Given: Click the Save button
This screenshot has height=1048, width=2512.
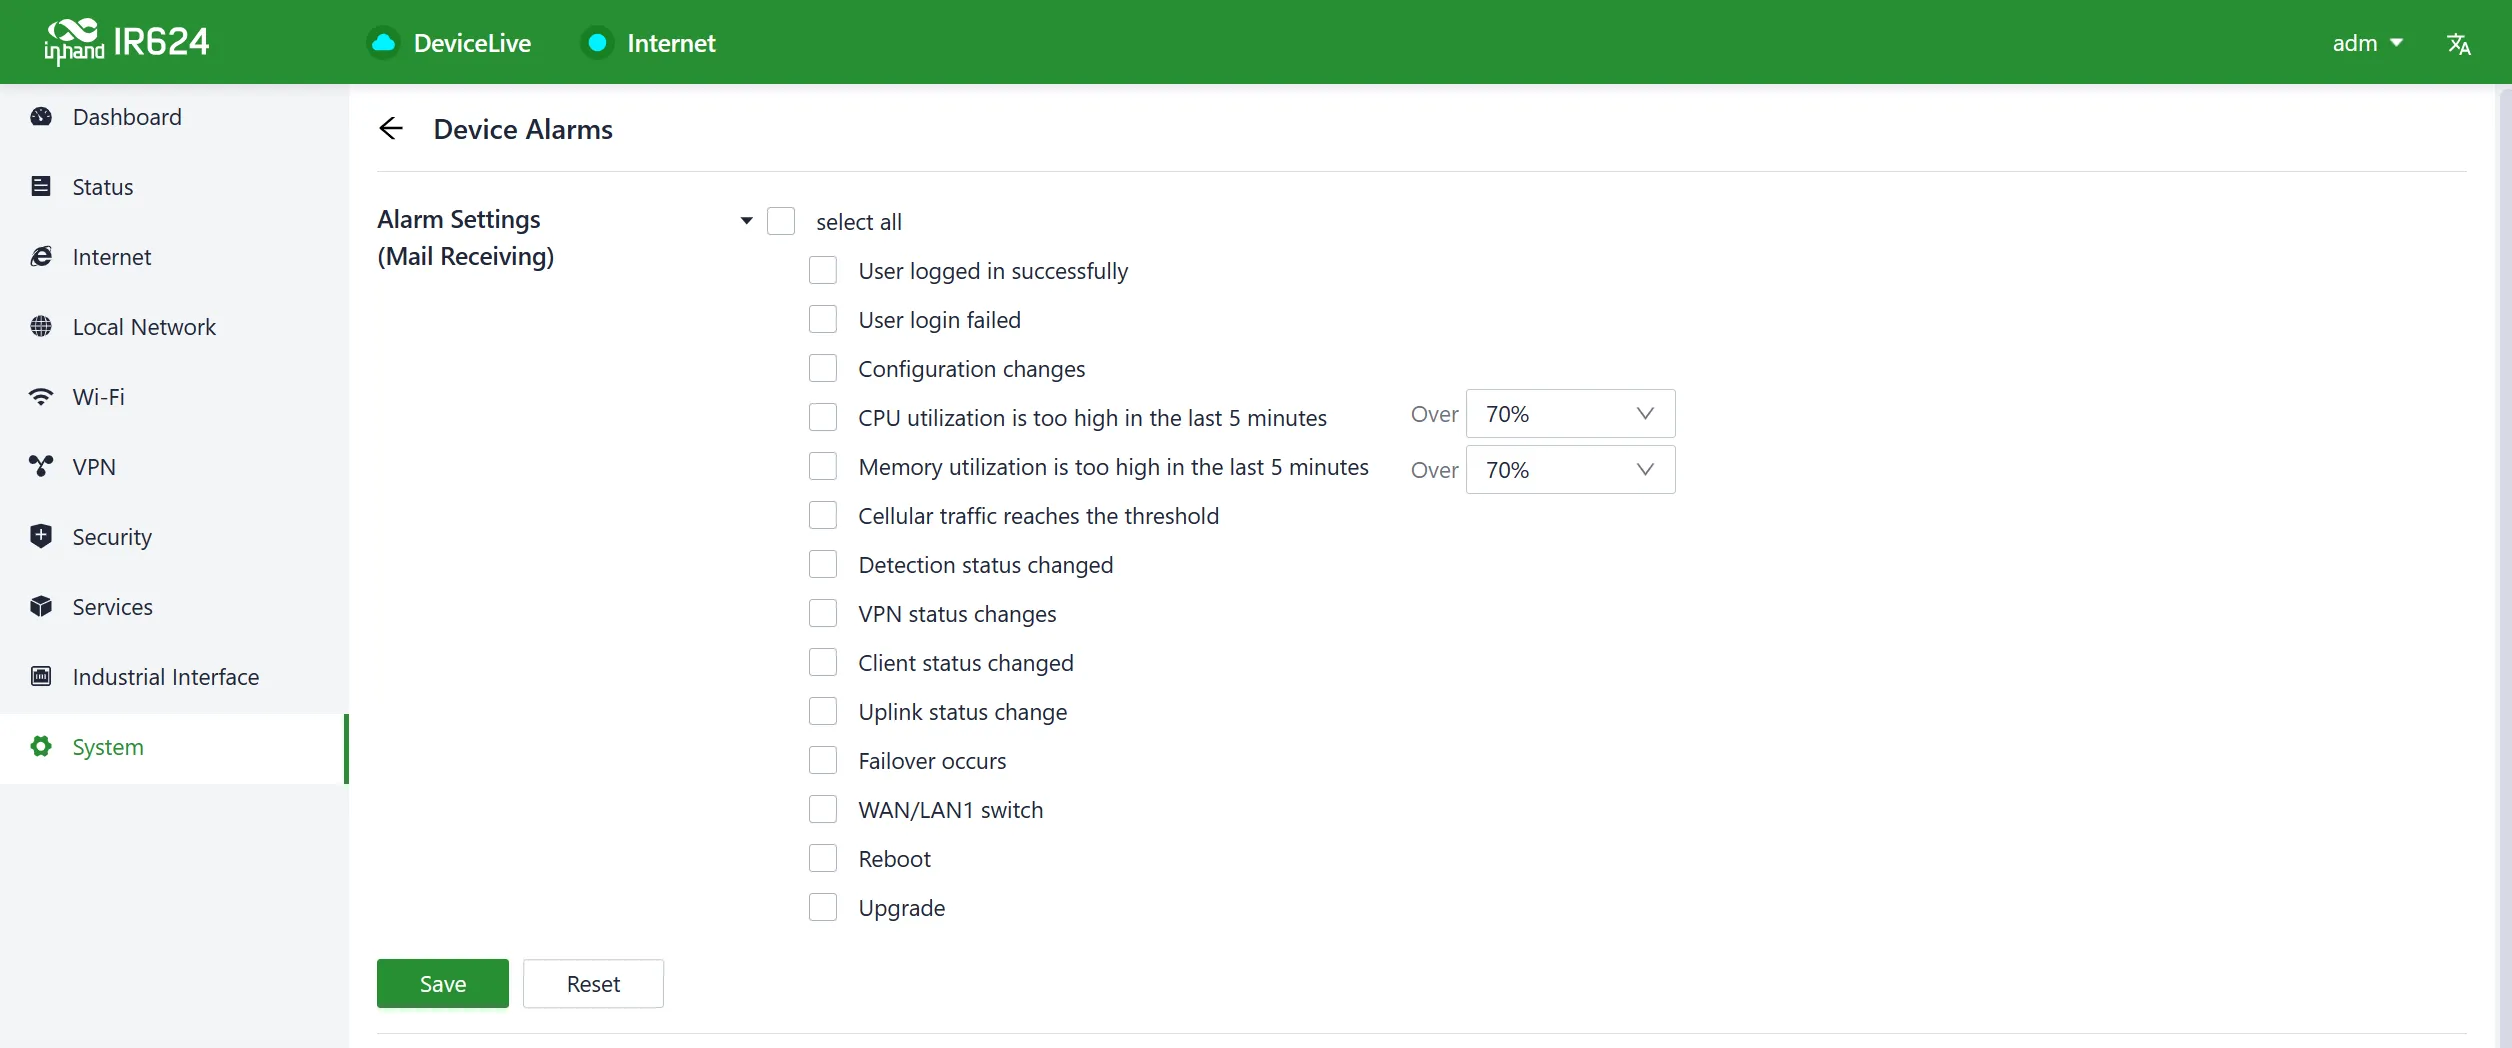Looking at the screenshot, I should (x=443, y=984).
